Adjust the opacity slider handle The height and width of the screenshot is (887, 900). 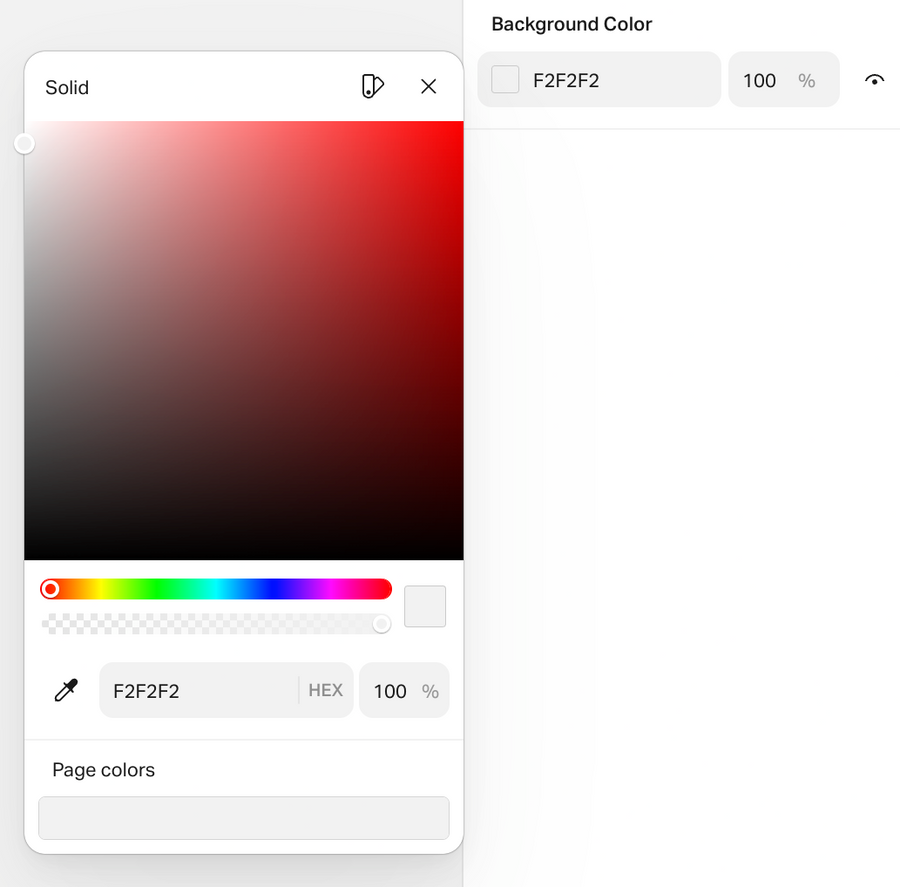tap(381, 623)
